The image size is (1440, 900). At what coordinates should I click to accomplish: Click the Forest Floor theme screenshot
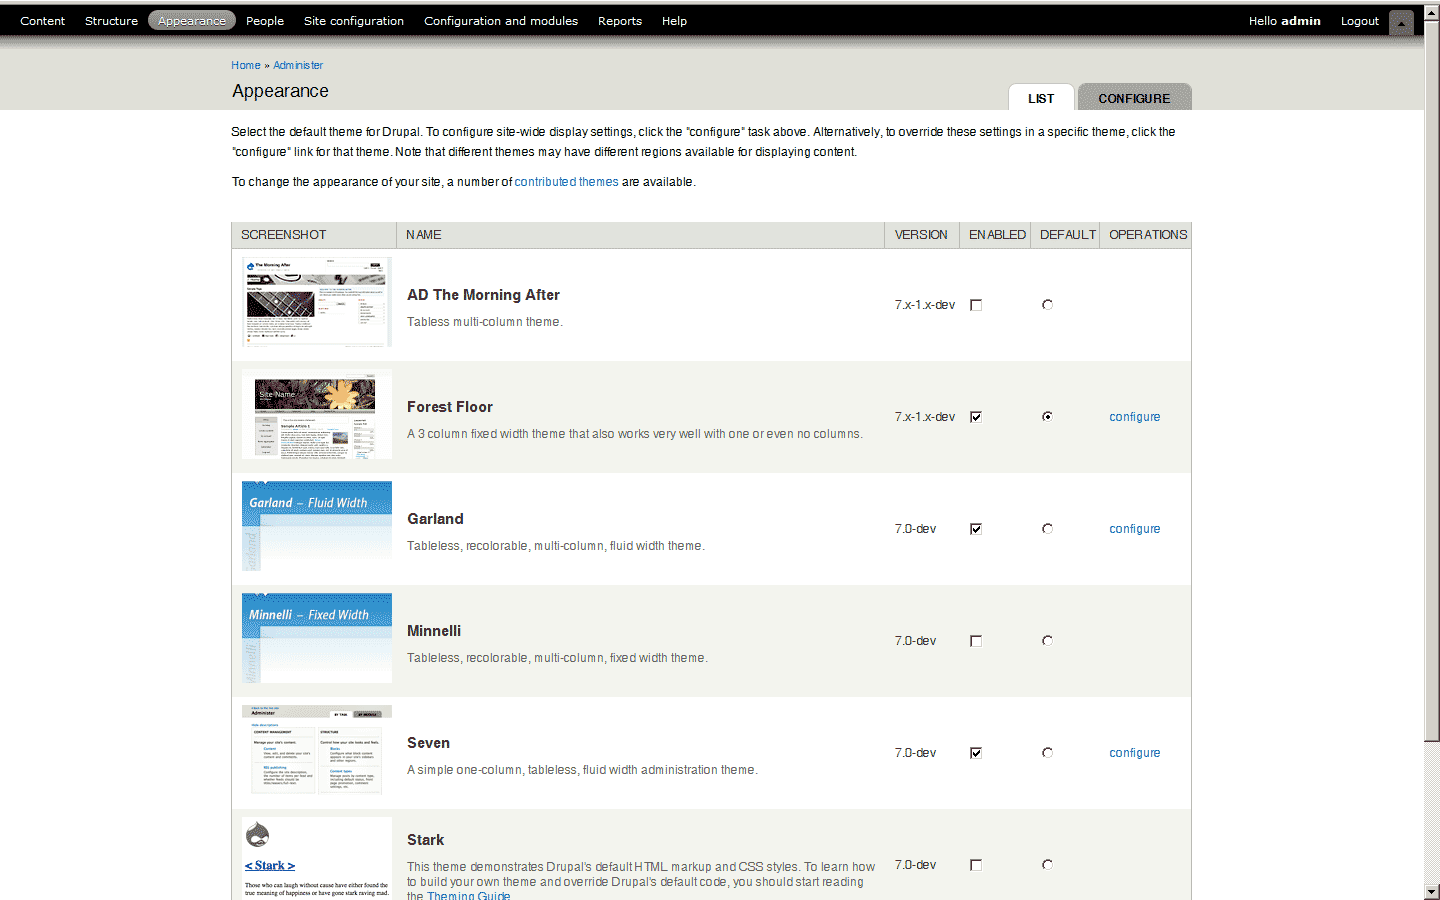coord(316,415)
